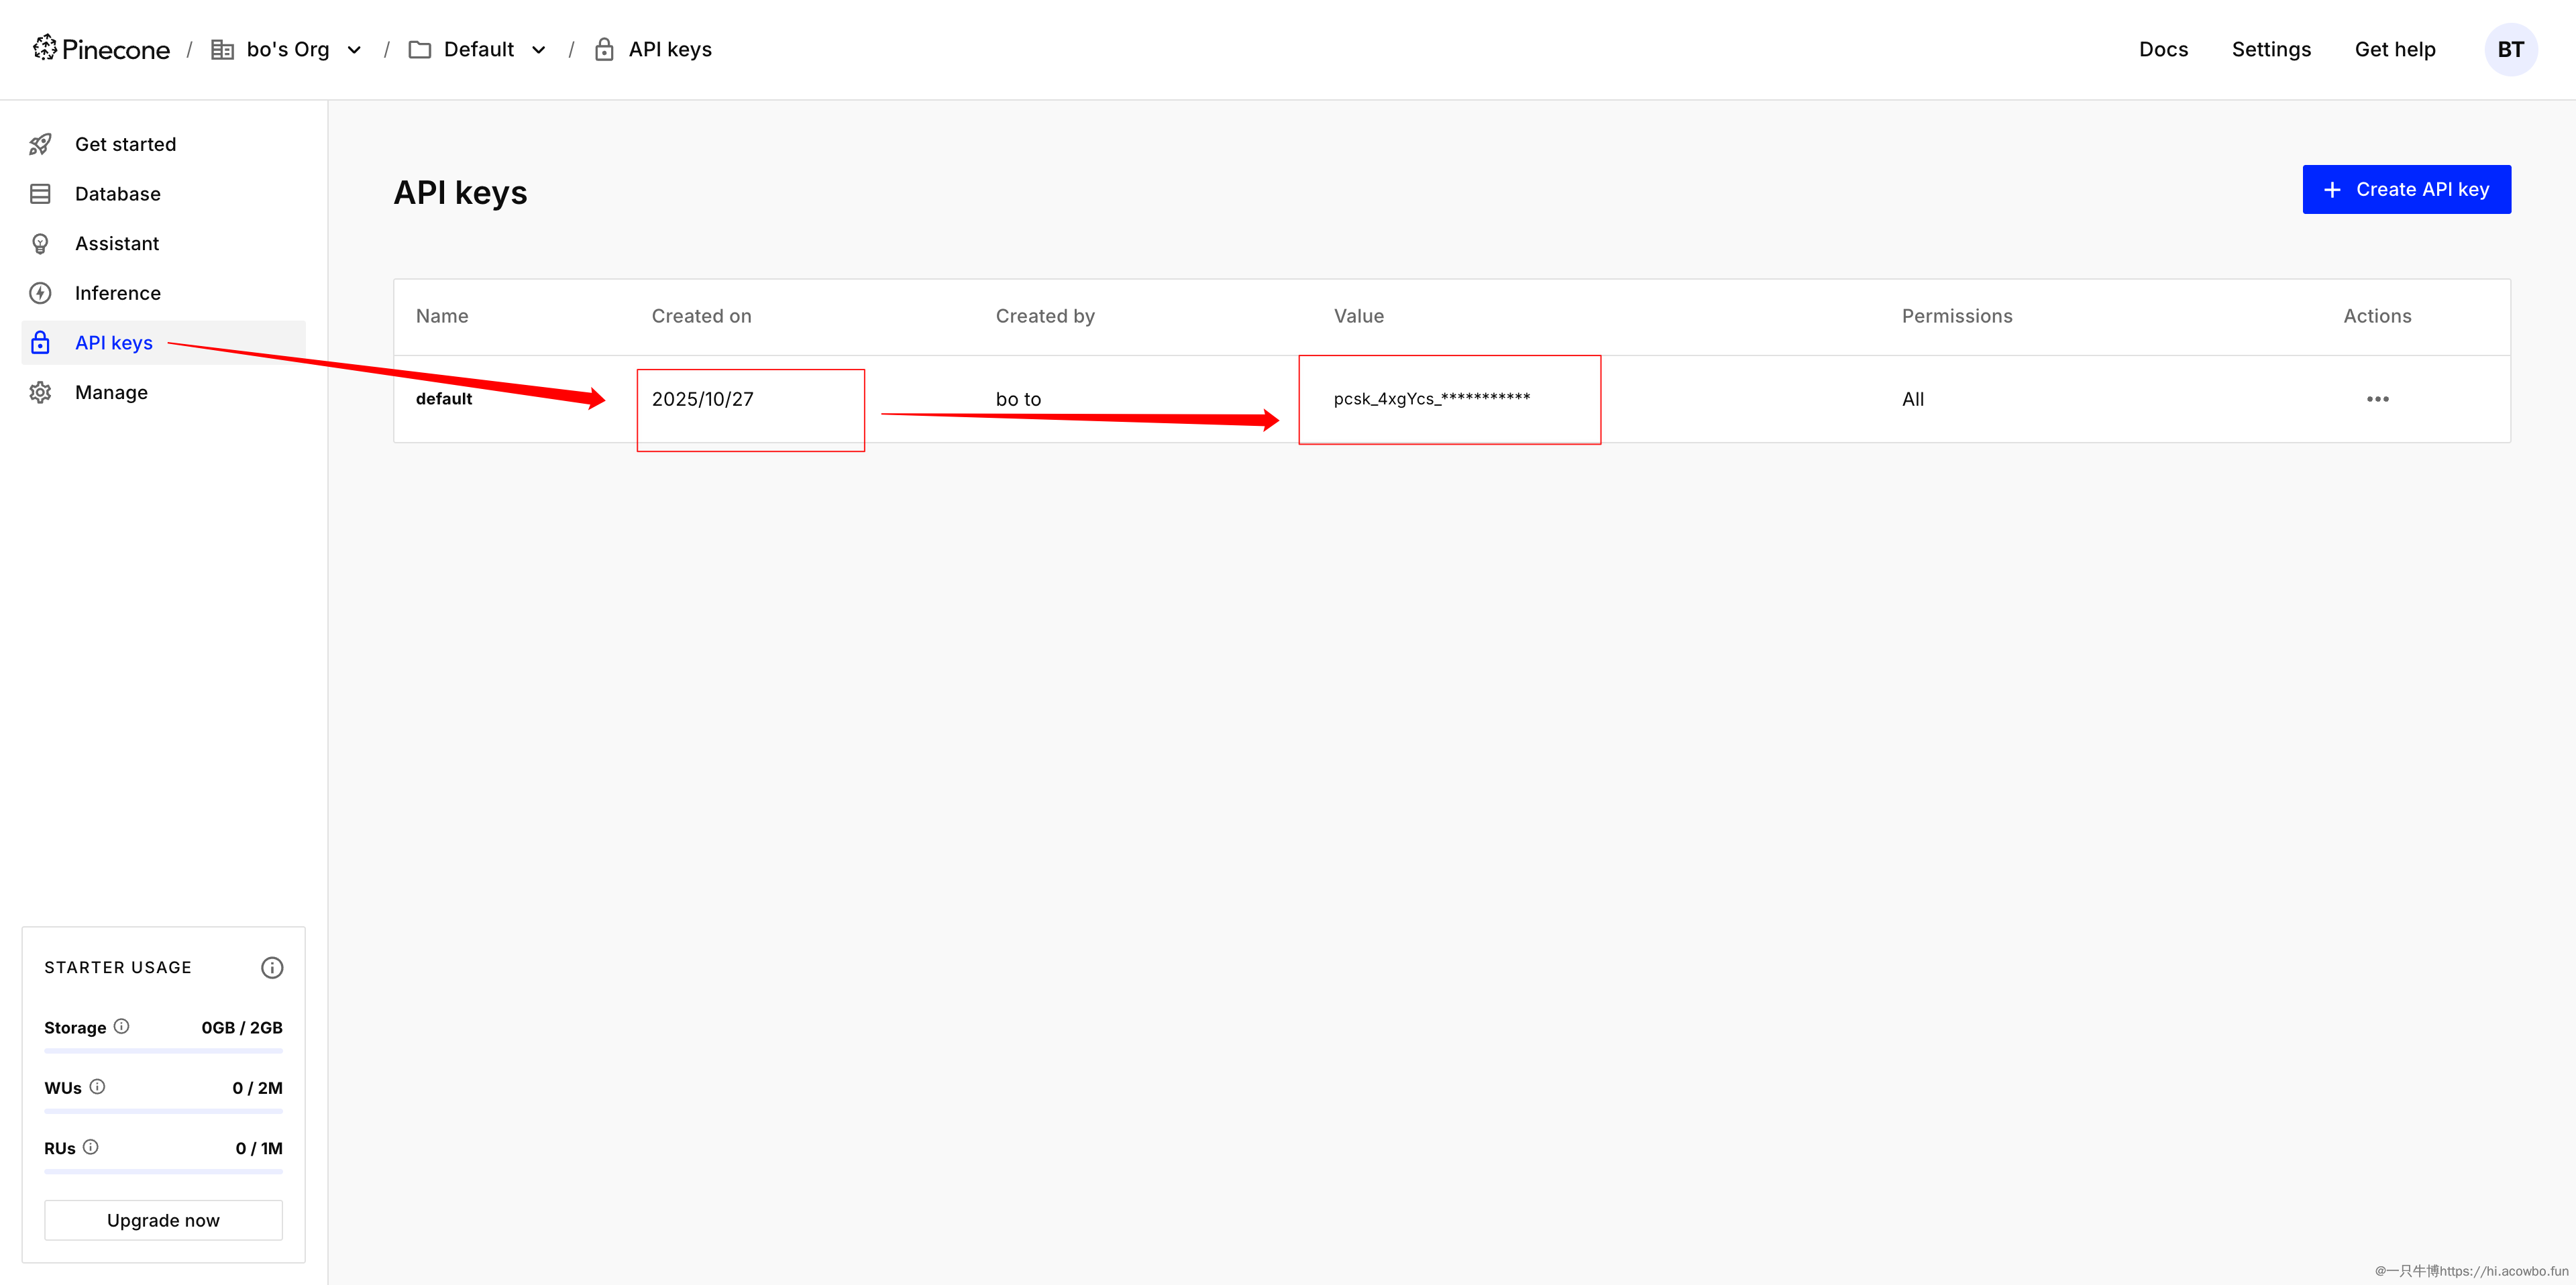Viewport: 2576px width, 1285px height.
Task: Click the masked pcsk API key value
Action: tap(1431, 399)
